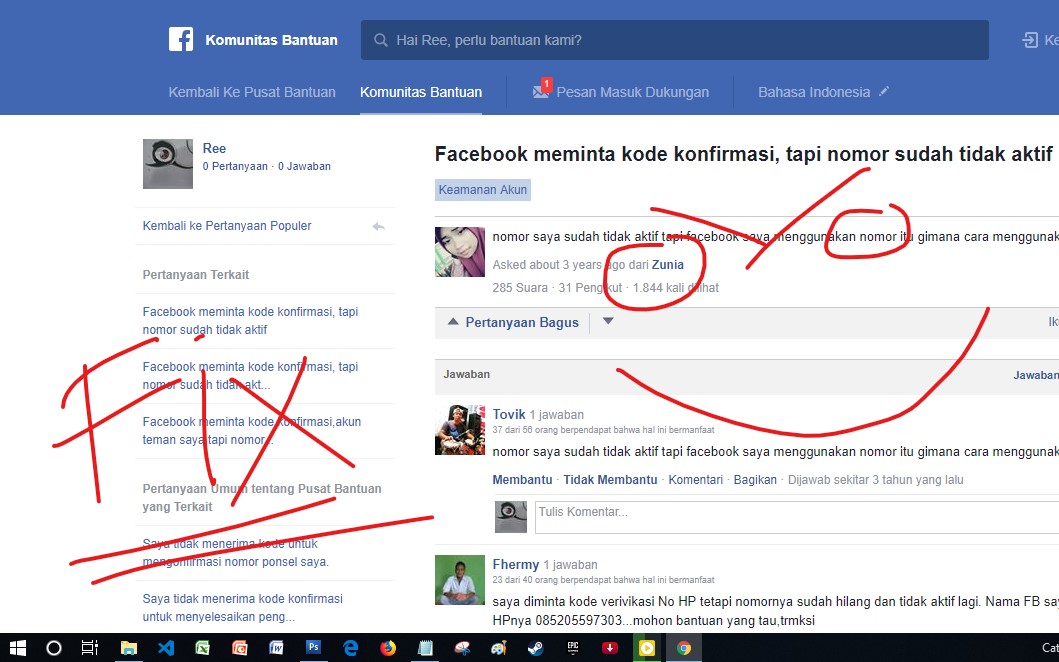Image resolution: width=1059 pixels, height=662 pixels.
Task: Switch to Chrome in the taskbar
Action: pyautogui.click(x=683, y=648)
